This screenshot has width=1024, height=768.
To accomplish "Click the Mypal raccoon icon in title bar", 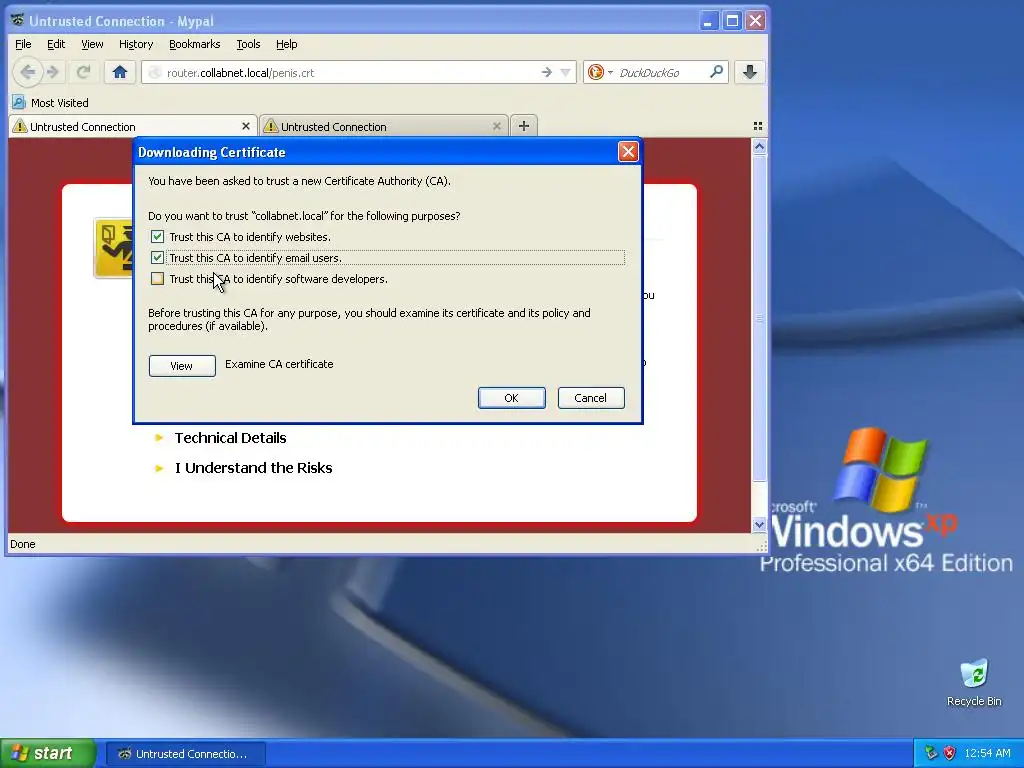I will (x=18, y=21).
